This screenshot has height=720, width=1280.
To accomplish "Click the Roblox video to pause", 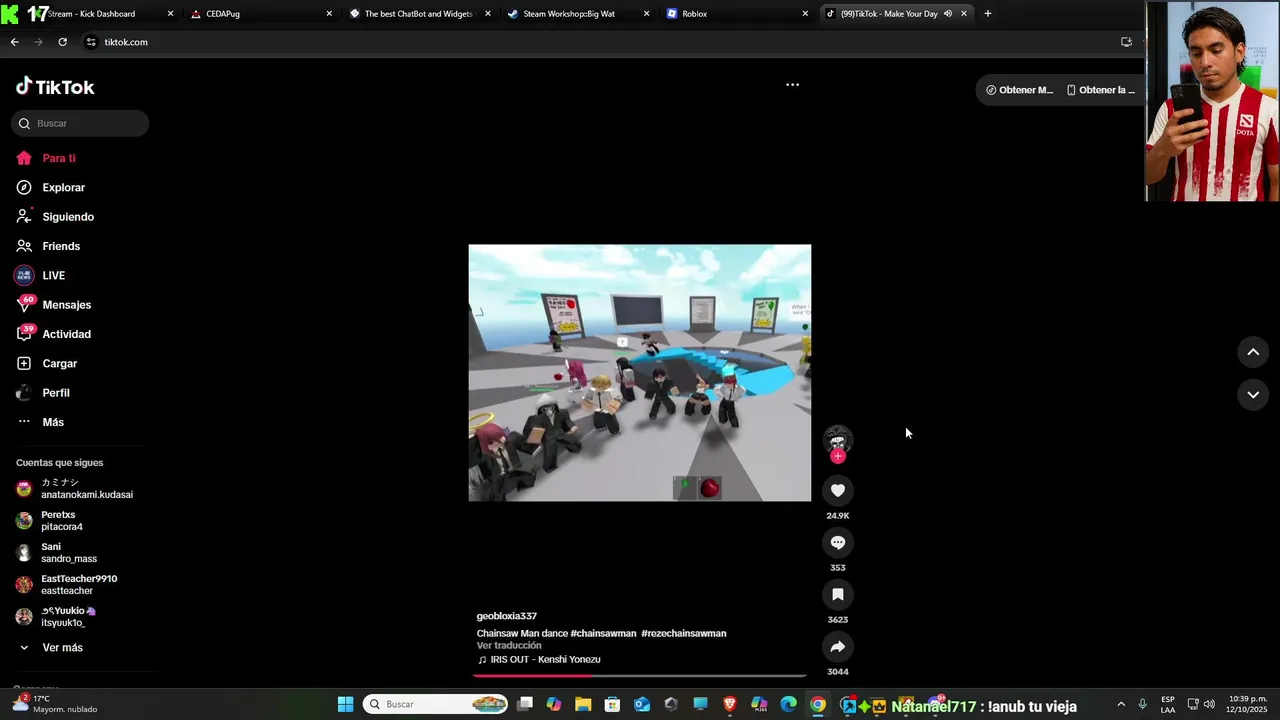I will coord(640,373).
